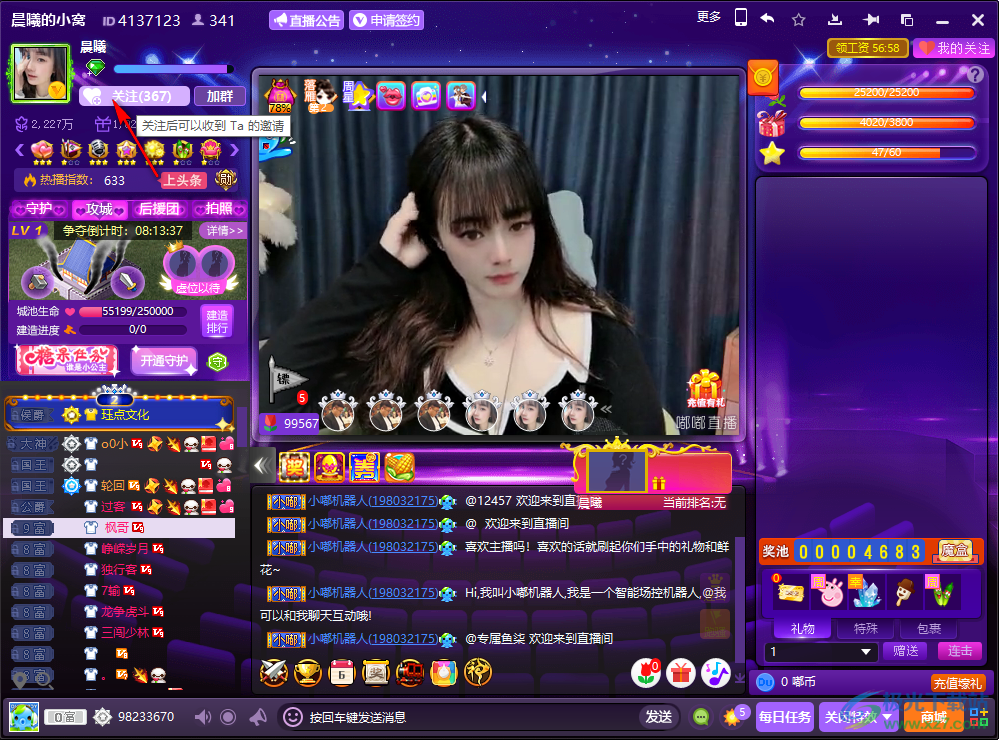Click the green 守 shield icon

217,362
